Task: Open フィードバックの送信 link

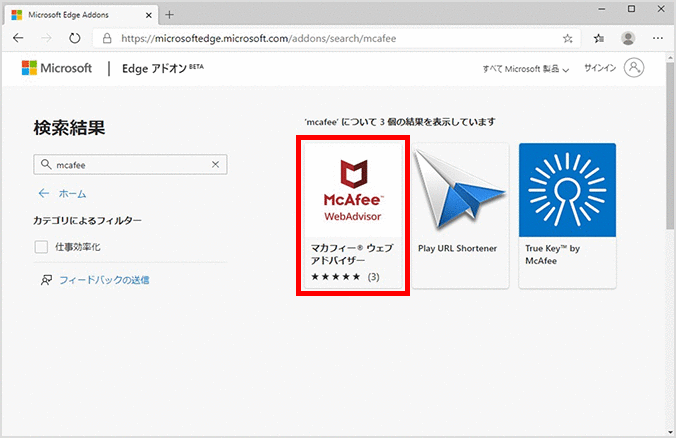Action: coord(104,280)
